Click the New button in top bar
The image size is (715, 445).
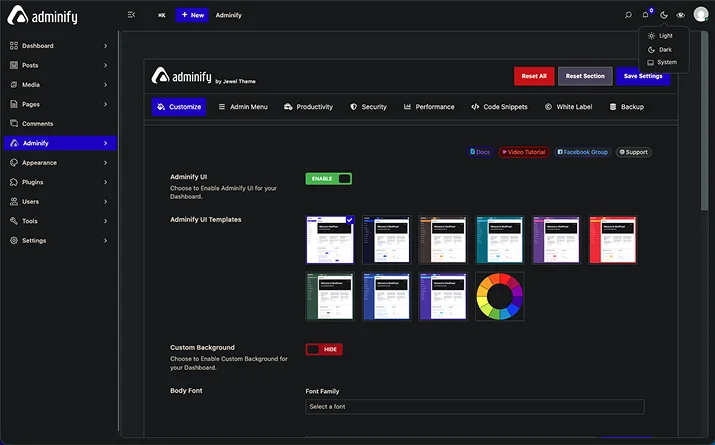click(x=192, y=15)
